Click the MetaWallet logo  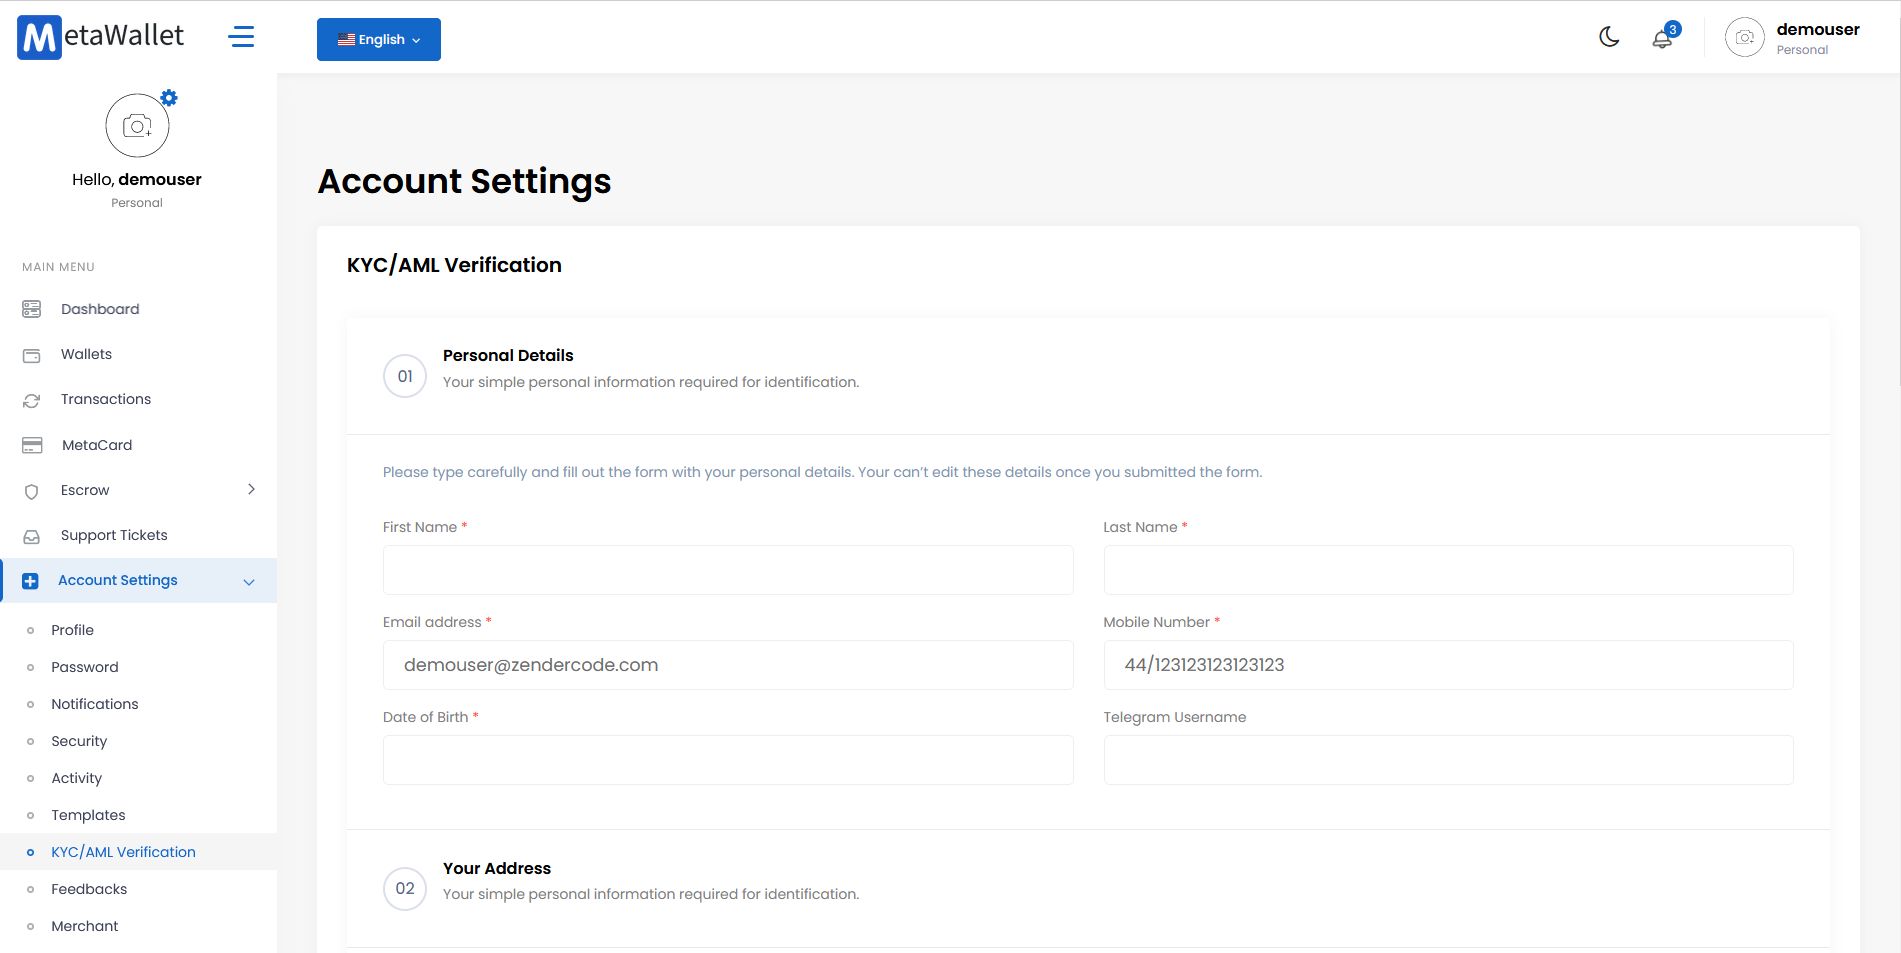tap(101, 37)
